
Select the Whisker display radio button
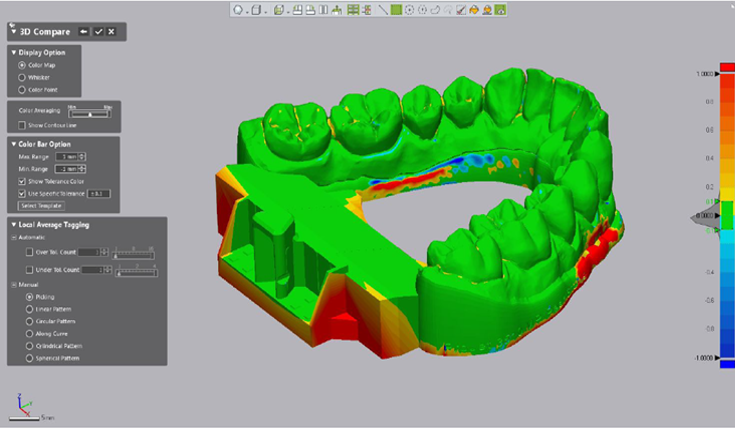[23, 77]
